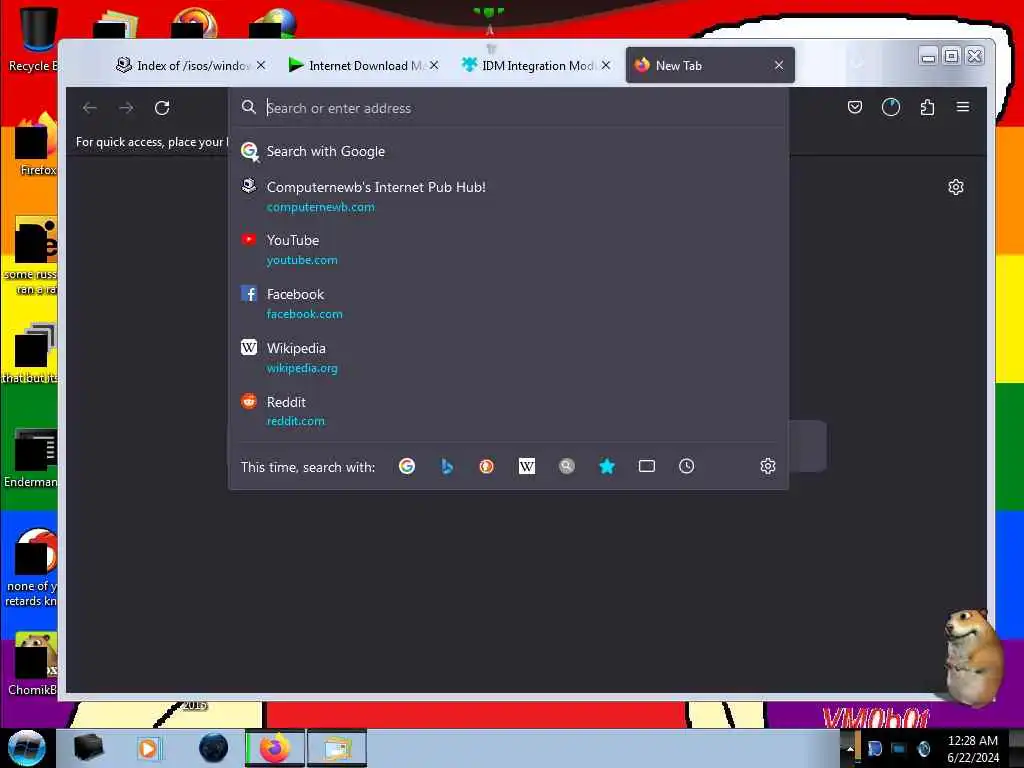Viewport: 1024px width, 768px height.
Task: Search in open Tabs with the tab icon
Action: [647, 466]
